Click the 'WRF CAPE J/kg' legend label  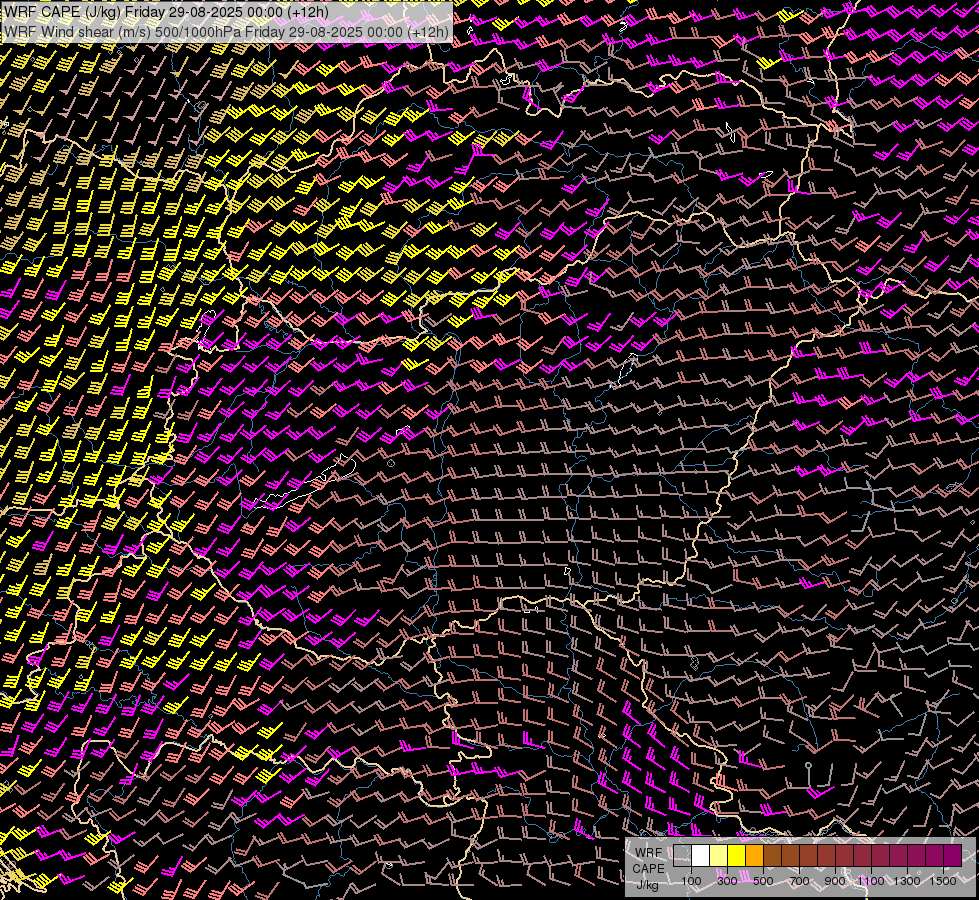648,869
